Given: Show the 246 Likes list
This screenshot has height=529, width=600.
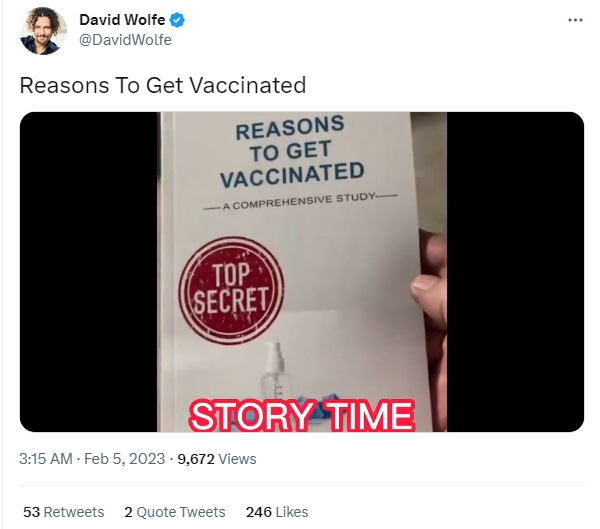Looking at the screenshot, I should click(277, 512).
